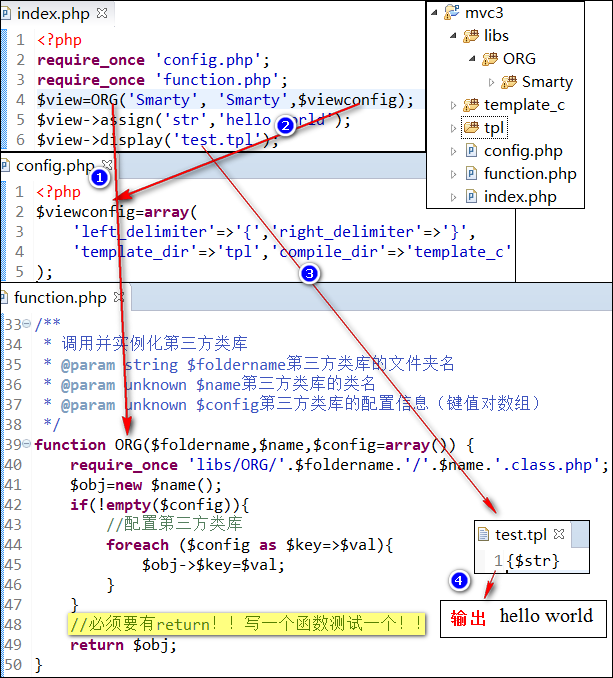The width and height of the screenshot is (613, 678).
Task: Collapse the comment block at line 33
Action: pos(26,323)
